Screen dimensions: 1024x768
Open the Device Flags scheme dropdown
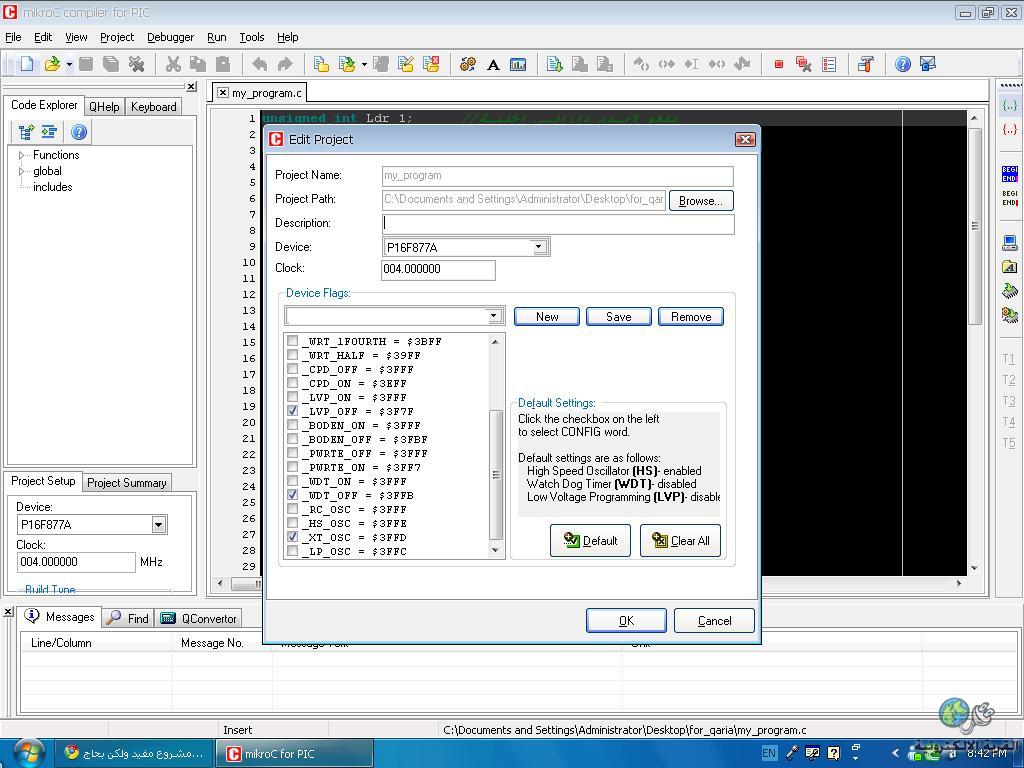coord(494,316)
